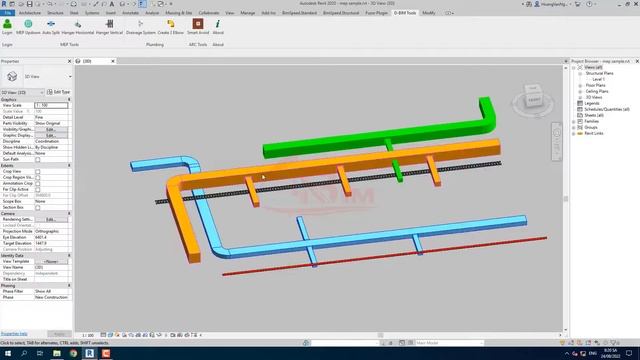
Task: Open the Properties help link
Action: click(14, 334)
